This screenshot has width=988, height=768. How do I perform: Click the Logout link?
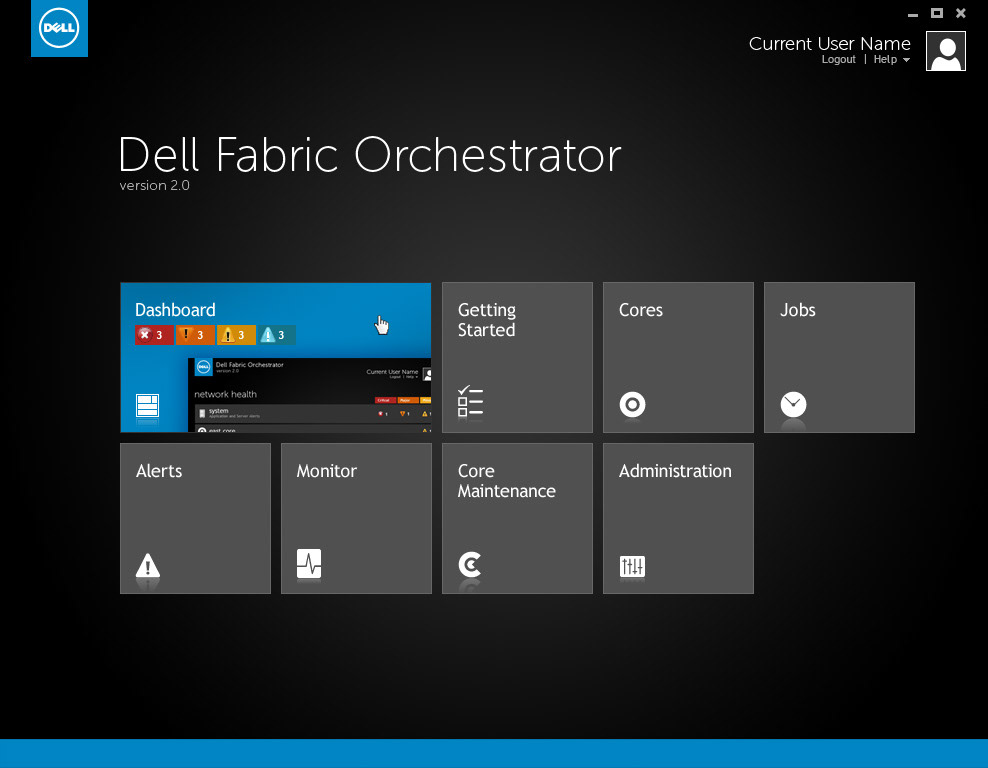[x=838, y=59]
